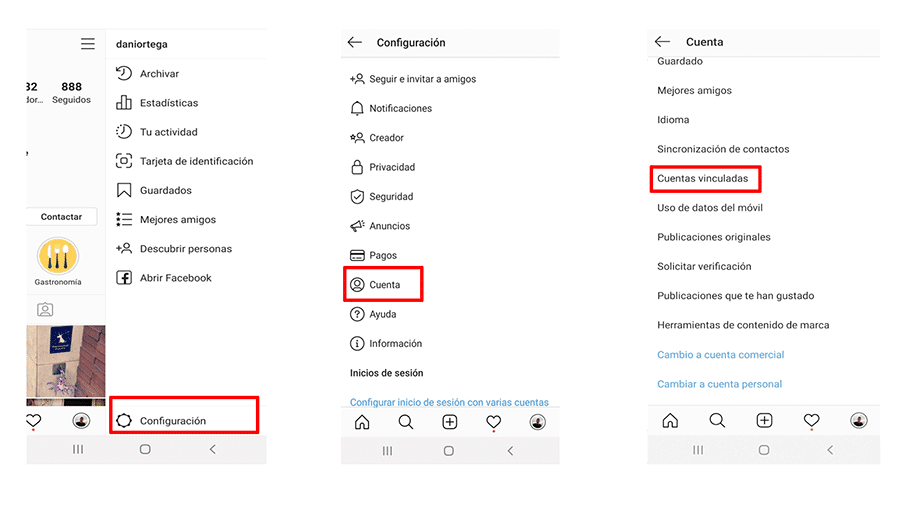Screen dimensions: 900x506
Task: Select Cuentas vinculadas in the account settings
Action: coord(702,179)
